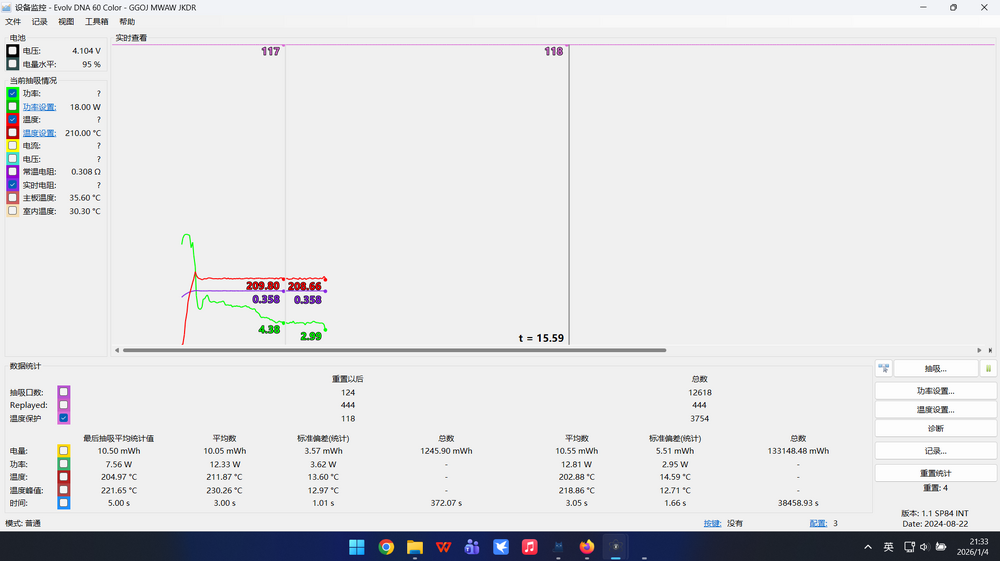Open the 视图 menu

66,21
